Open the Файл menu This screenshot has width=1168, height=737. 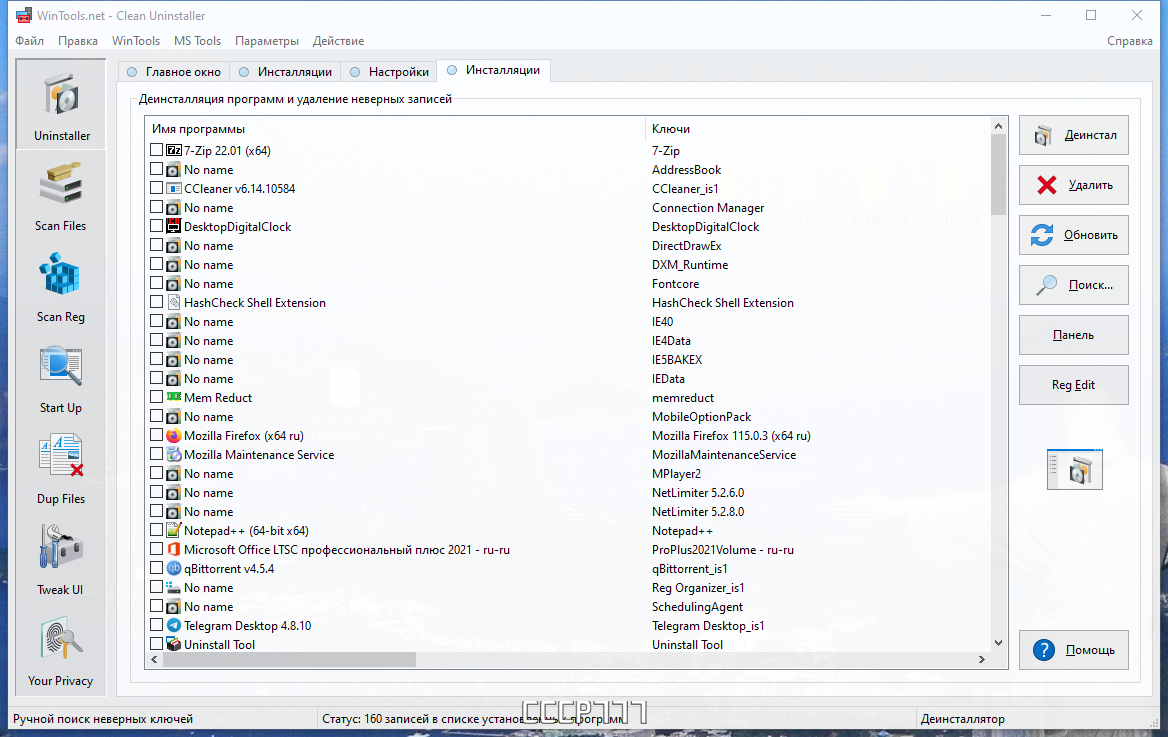[30, 41]
